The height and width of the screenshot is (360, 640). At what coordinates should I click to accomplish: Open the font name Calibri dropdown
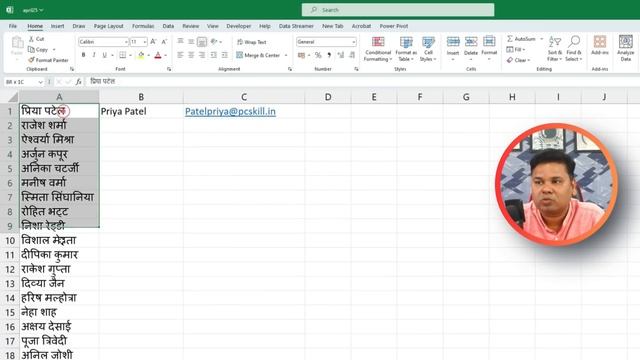126,42
